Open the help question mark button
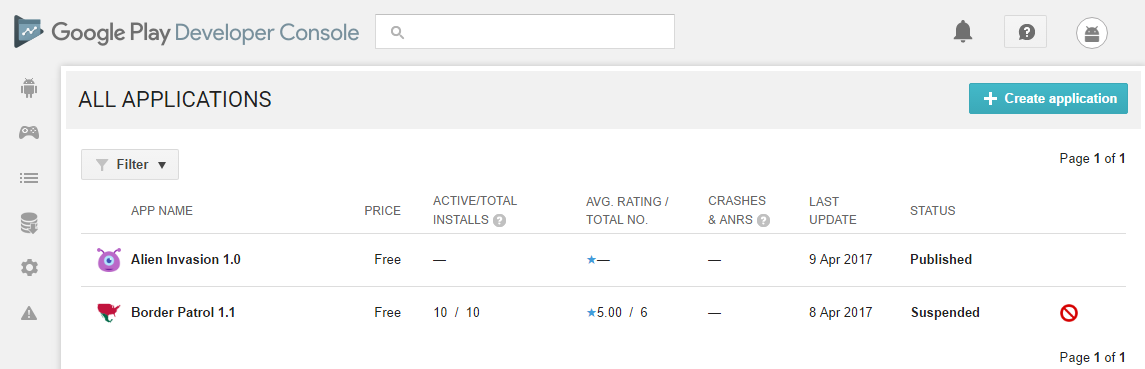Screen dimensions: 1145x369 1025,32
